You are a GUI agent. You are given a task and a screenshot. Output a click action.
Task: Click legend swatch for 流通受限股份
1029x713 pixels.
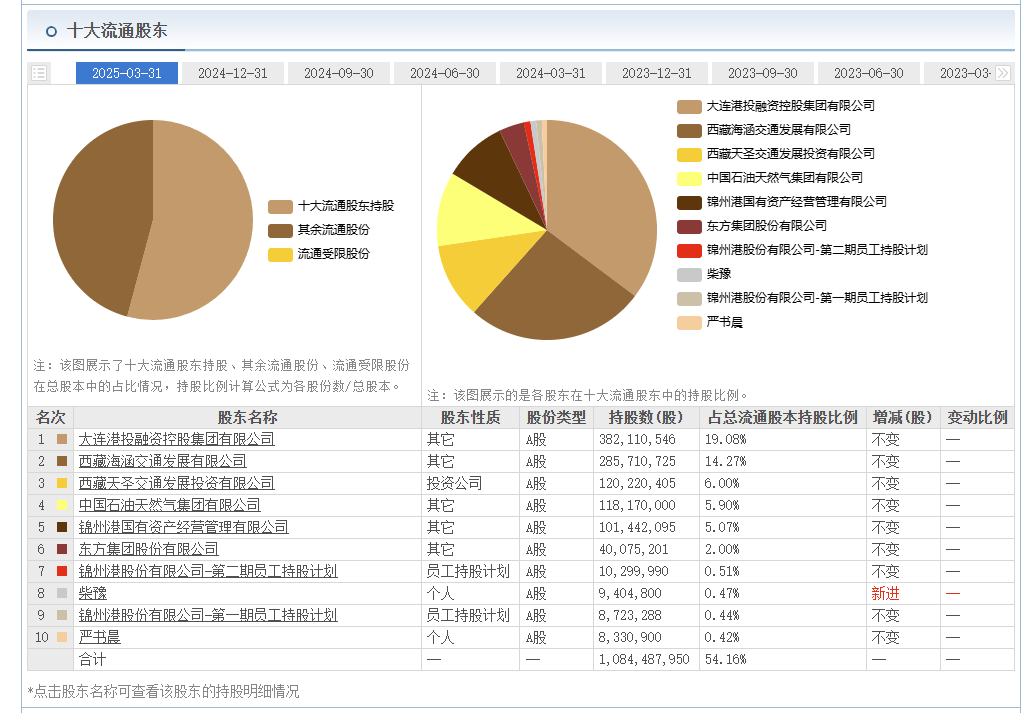(x=280, y=255)
